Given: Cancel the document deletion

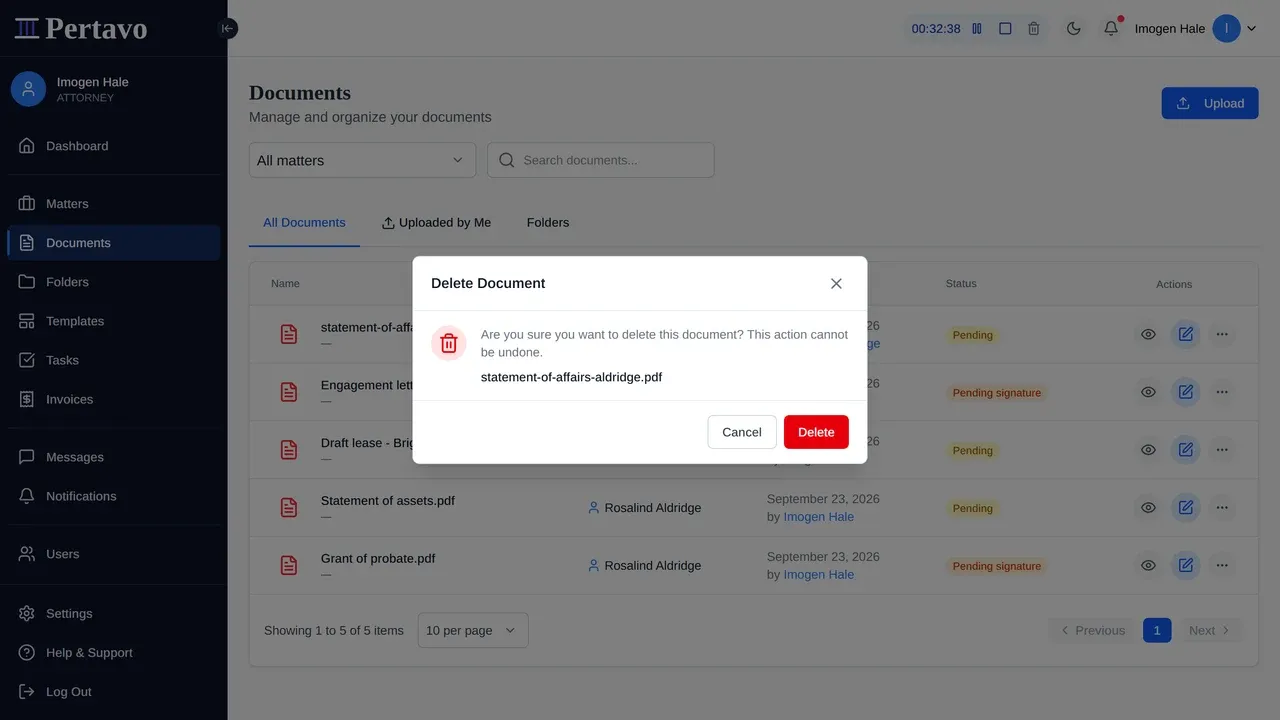Looking at the screenshot, I should pyautogui.click(x=742, y=432).
